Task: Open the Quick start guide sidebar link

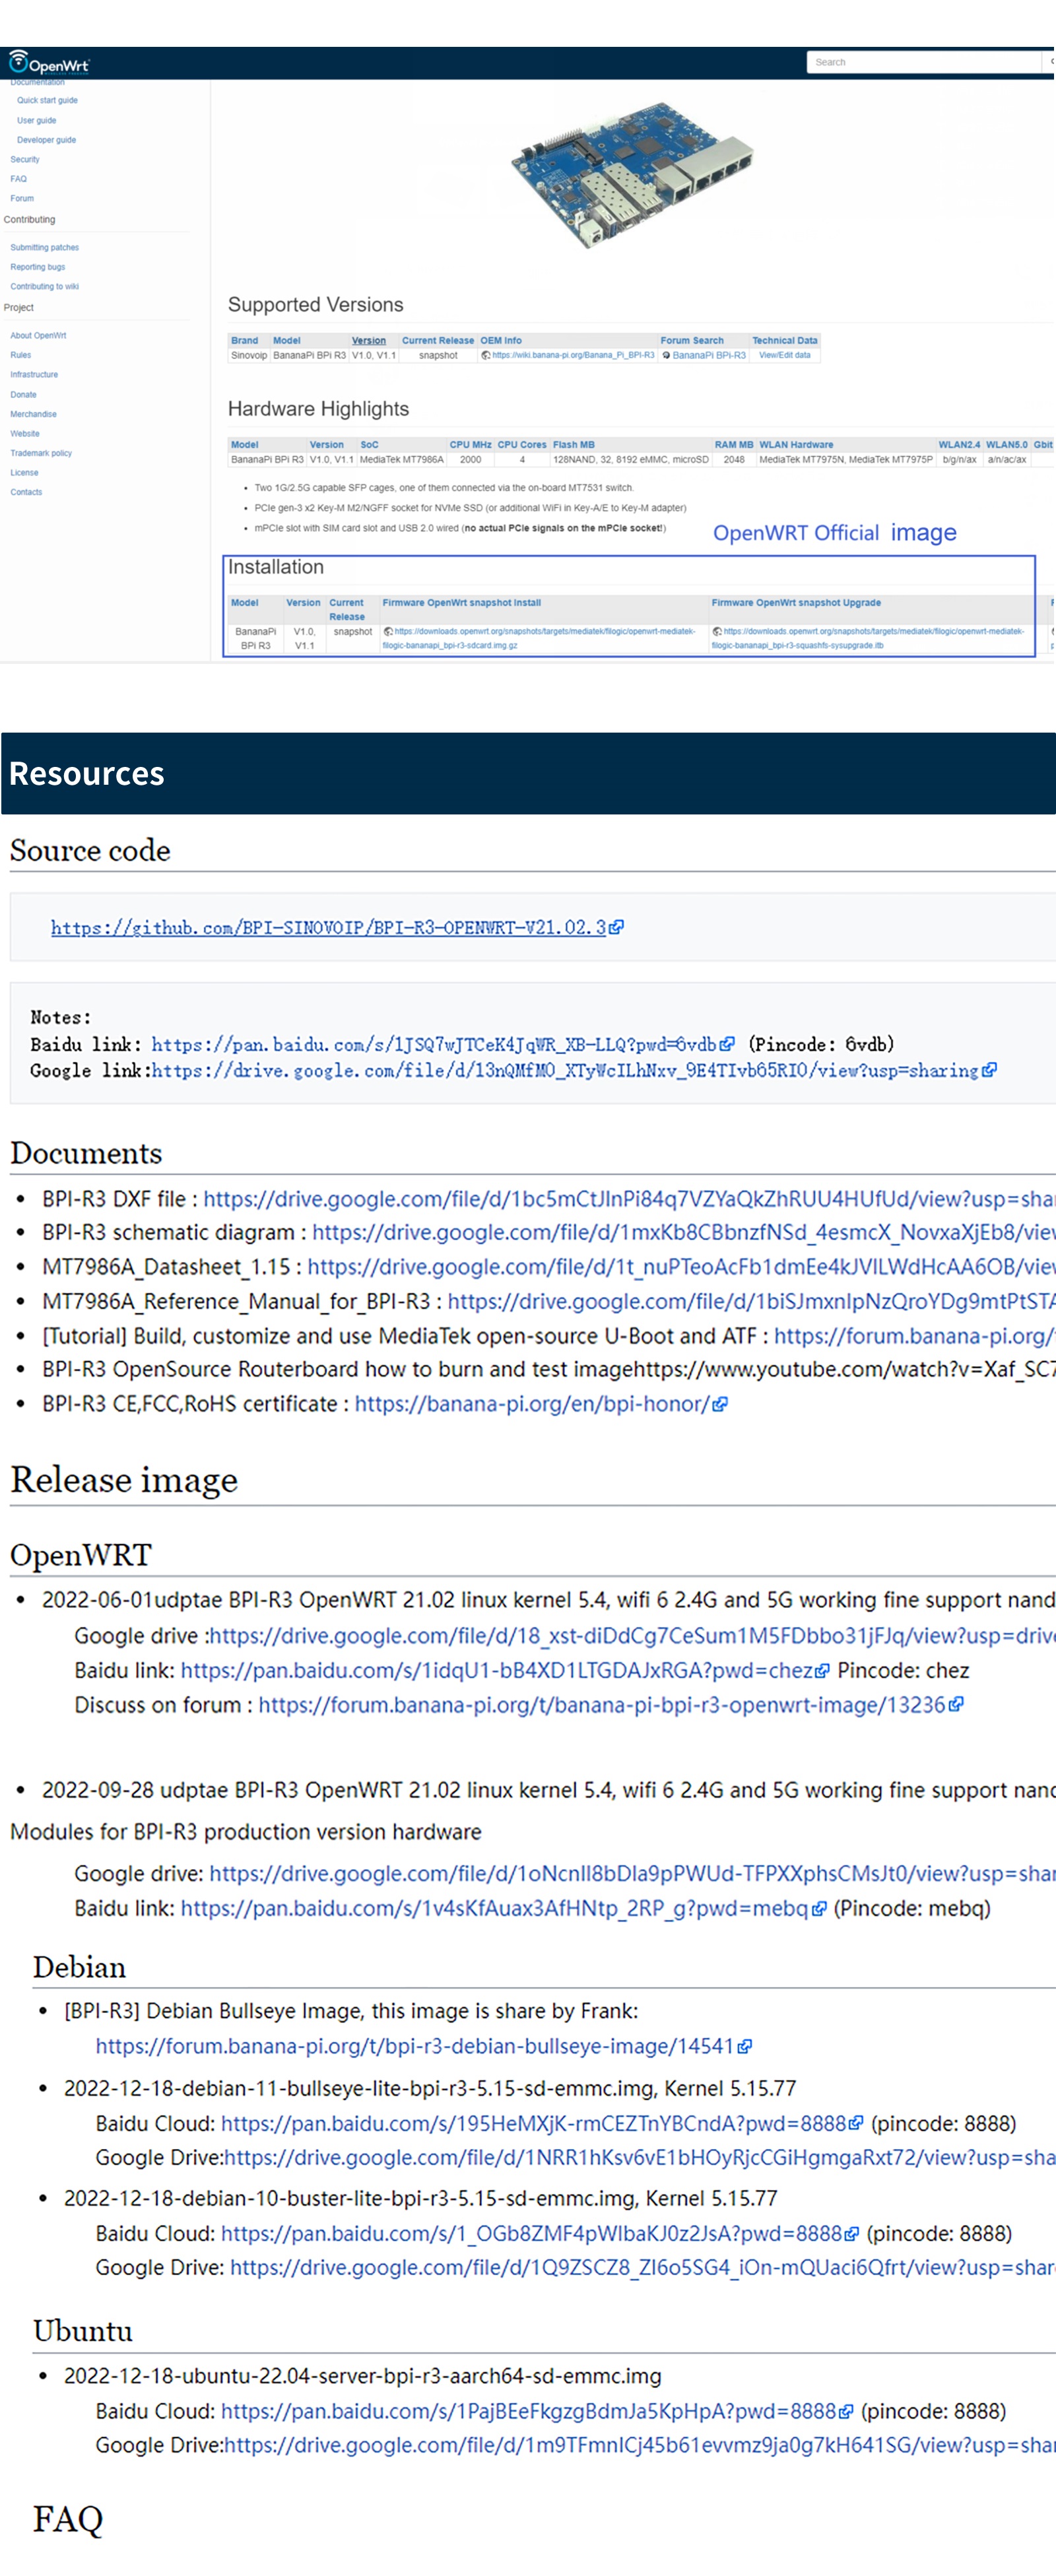Action: (47, 100)
